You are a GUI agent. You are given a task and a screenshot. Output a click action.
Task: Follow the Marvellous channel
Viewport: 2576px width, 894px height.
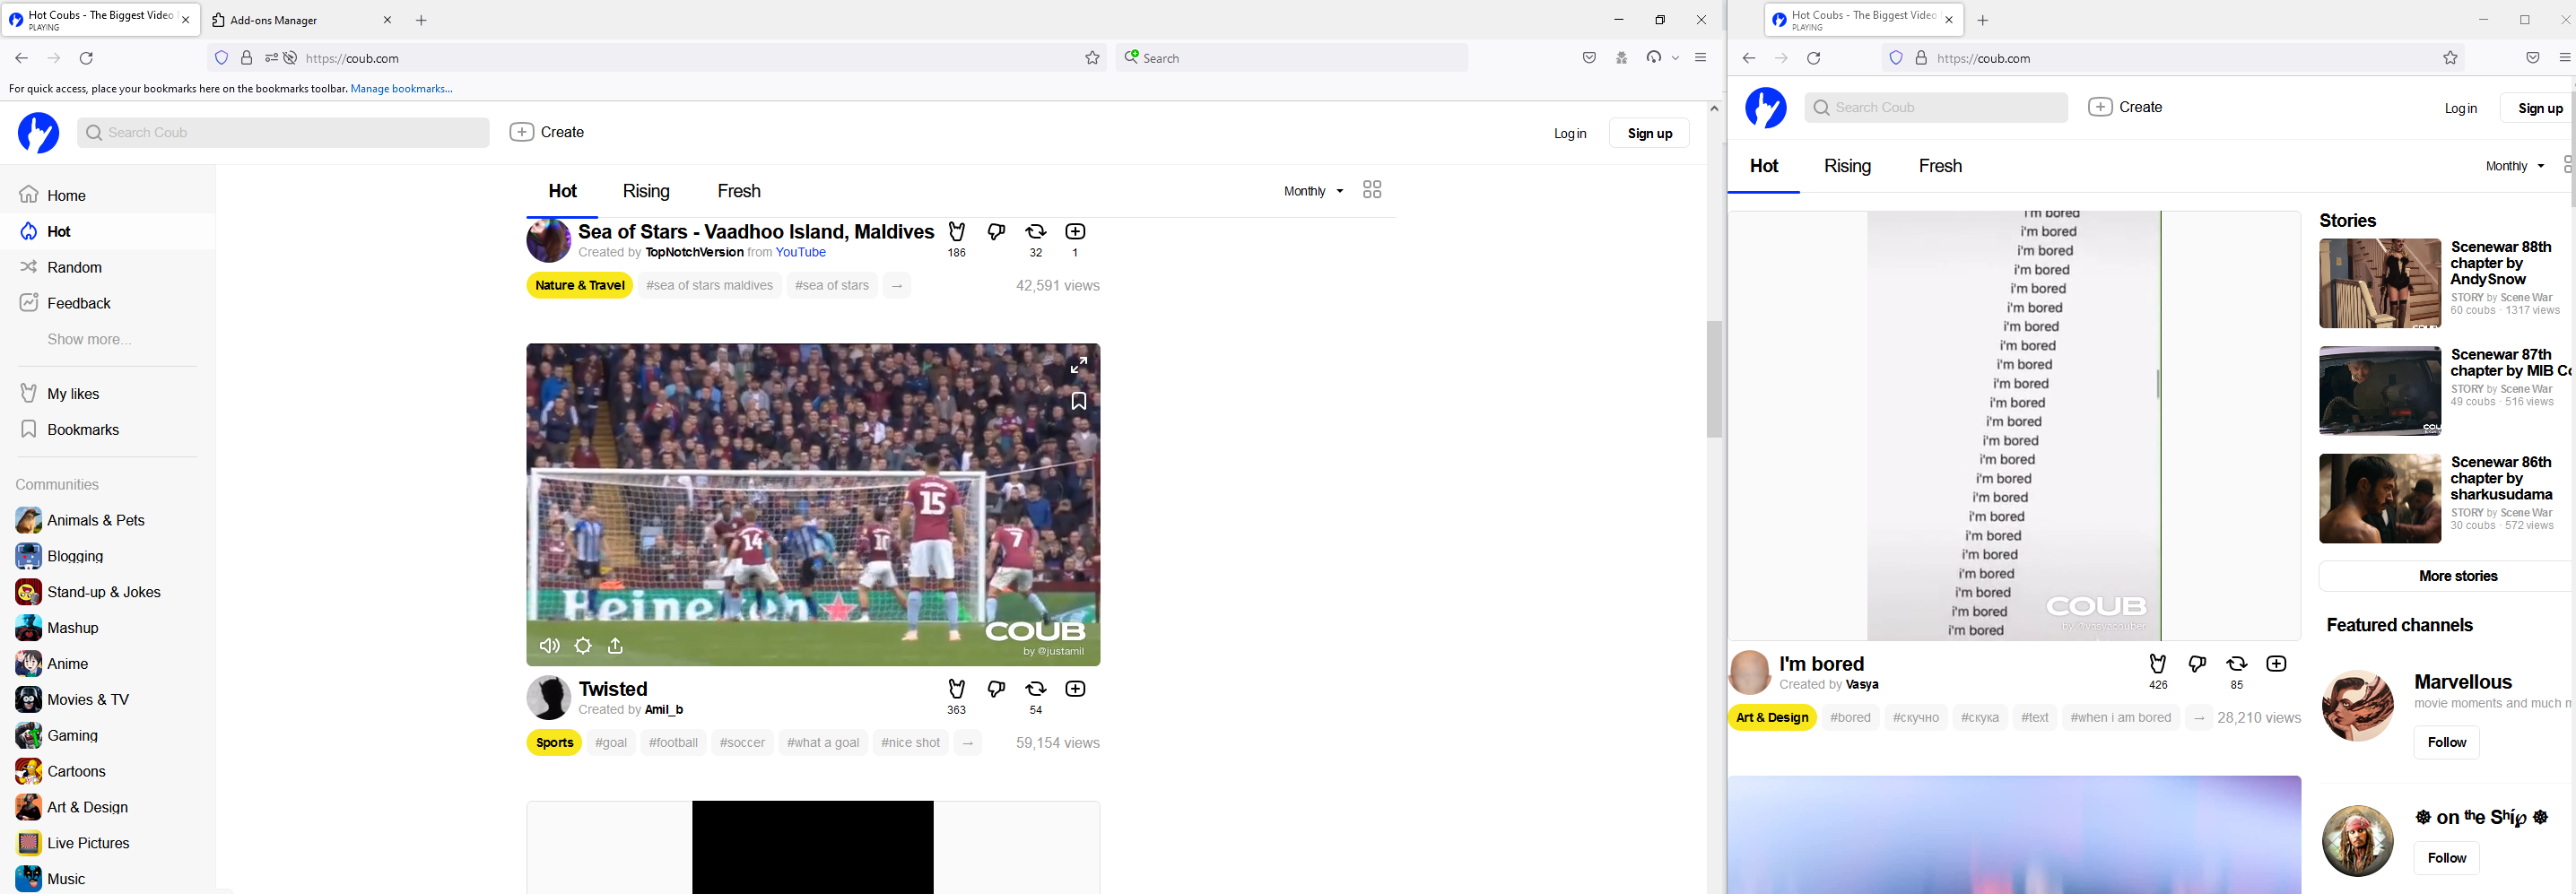[x=2446, y=742]
